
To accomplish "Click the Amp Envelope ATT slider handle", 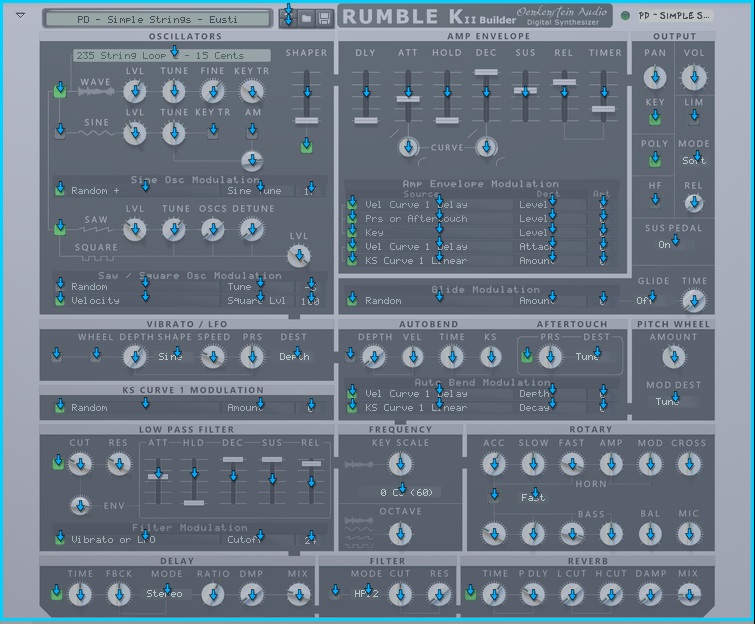I will tap(408, 99).
